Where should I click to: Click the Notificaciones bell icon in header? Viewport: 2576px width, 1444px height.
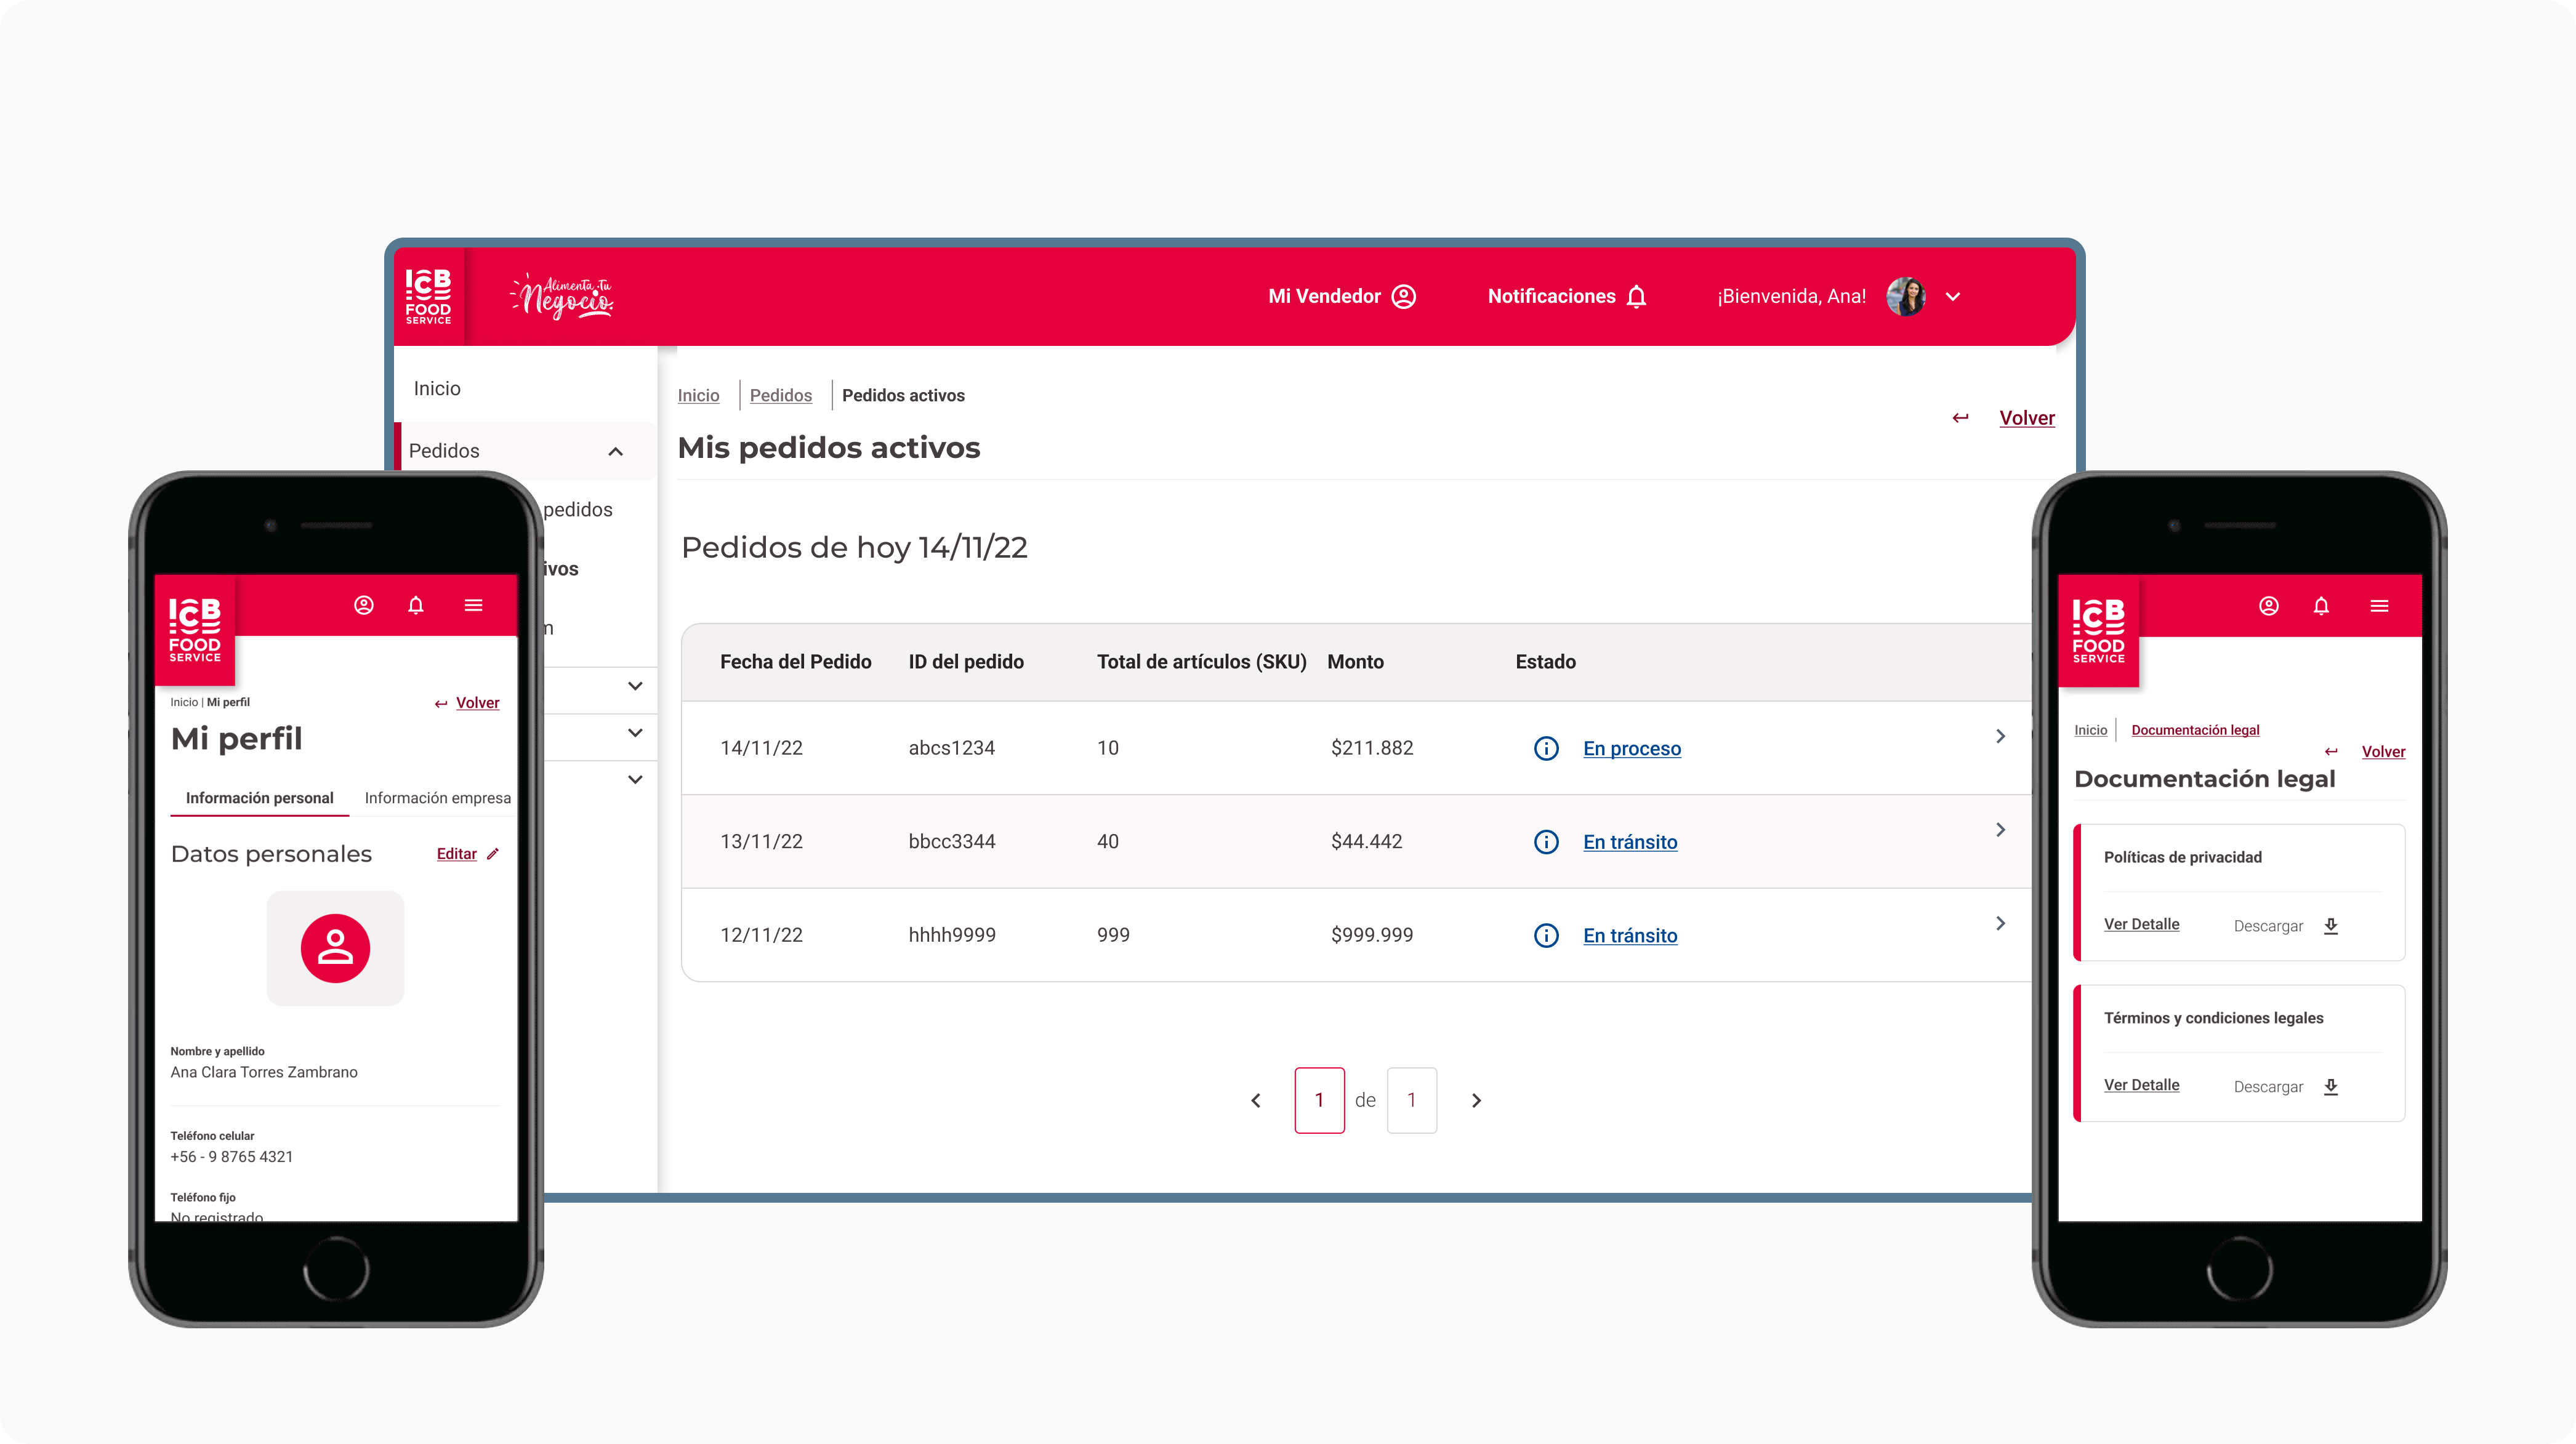click(x=1636, y=297)
